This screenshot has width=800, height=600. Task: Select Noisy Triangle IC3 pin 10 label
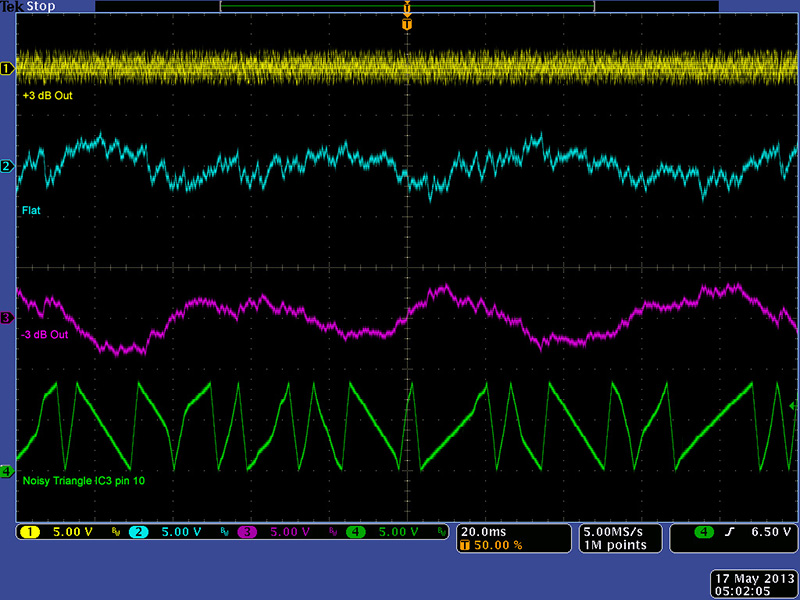click(x=82, y=482)
